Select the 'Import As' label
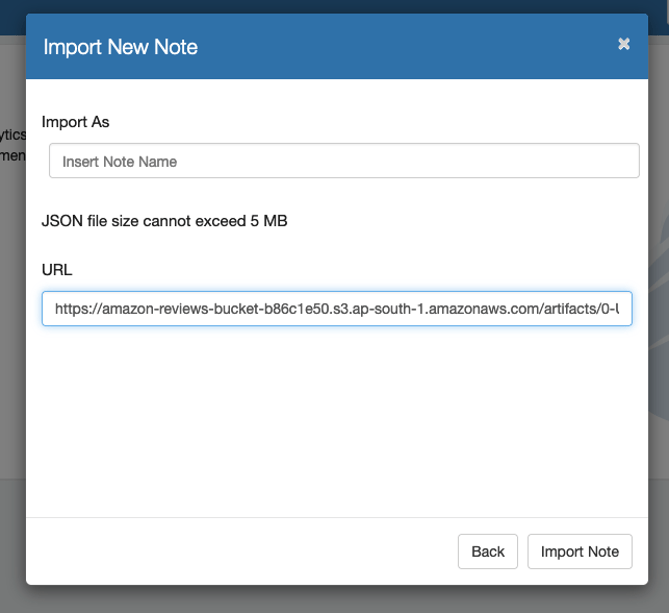Viewport: 670px width, 614px height. (76, 122)
